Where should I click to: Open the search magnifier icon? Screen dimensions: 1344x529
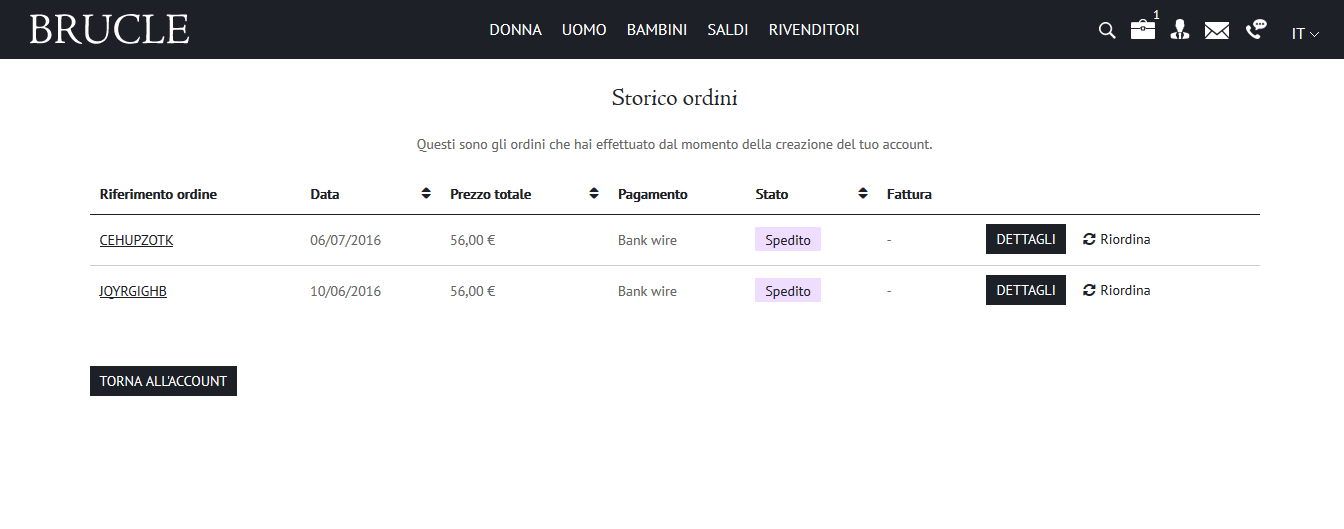pos(1106,30)
